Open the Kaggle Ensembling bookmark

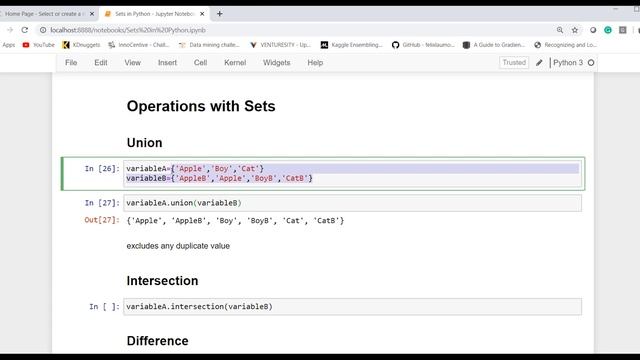pos(351,45)
